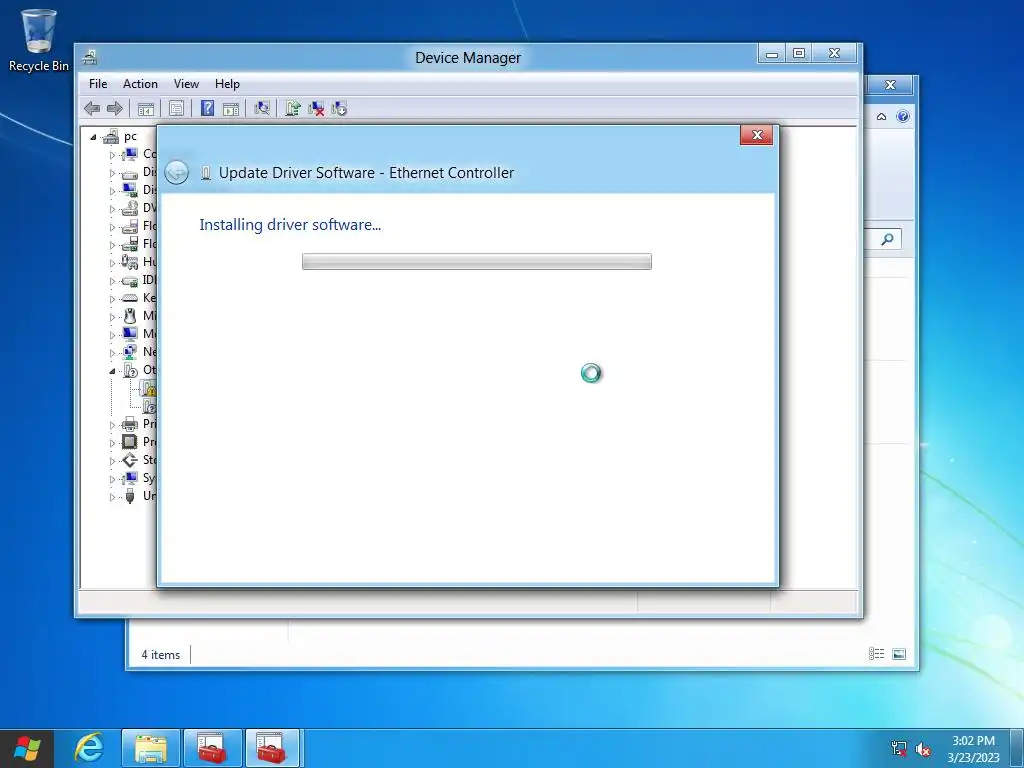Open the Windows Start button
Image resolution: width=1024 pixels, height=768 pixels.
click(27, 748)
